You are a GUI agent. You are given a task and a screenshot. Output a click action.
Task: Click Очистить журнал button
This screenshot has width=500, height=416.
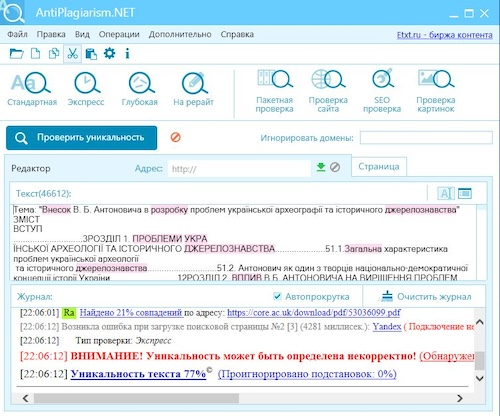tap(426, 296)
